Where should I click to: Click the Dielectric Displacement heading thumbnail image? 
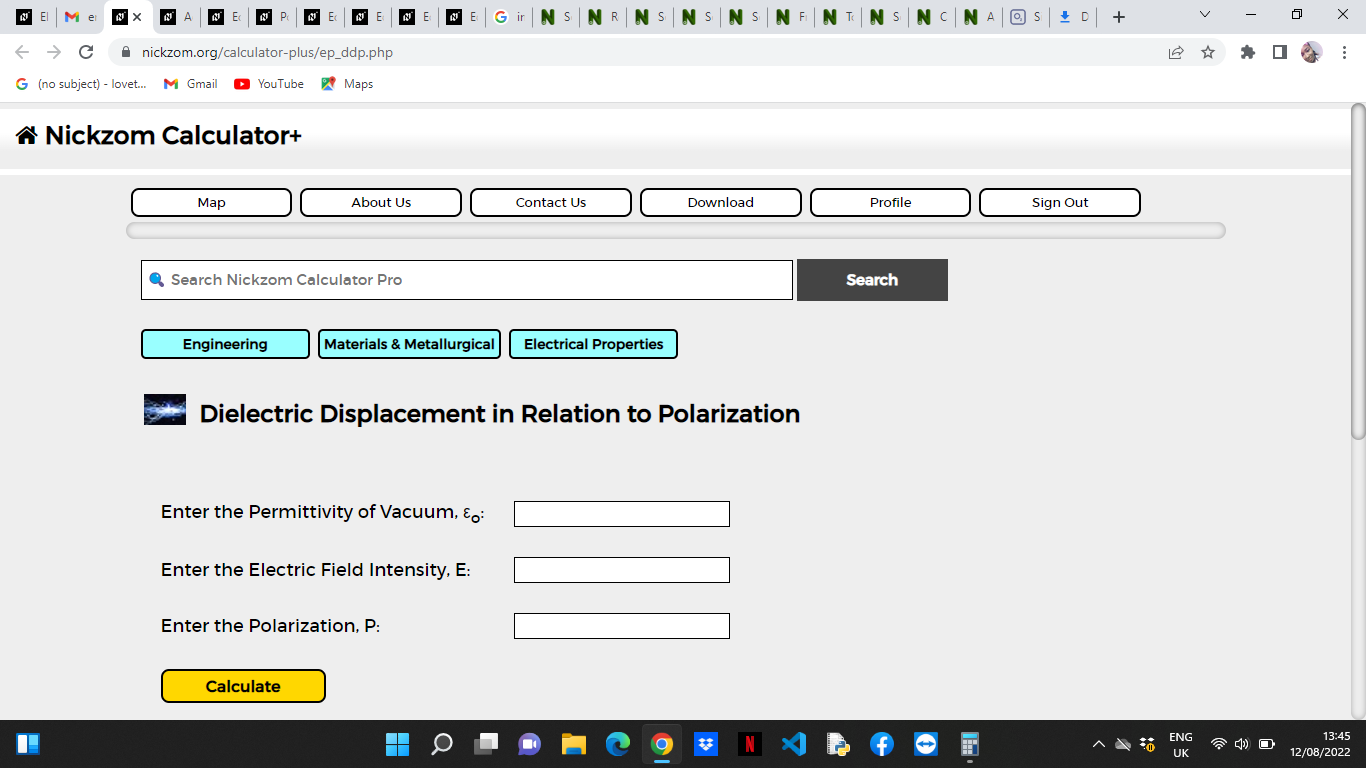165,410
